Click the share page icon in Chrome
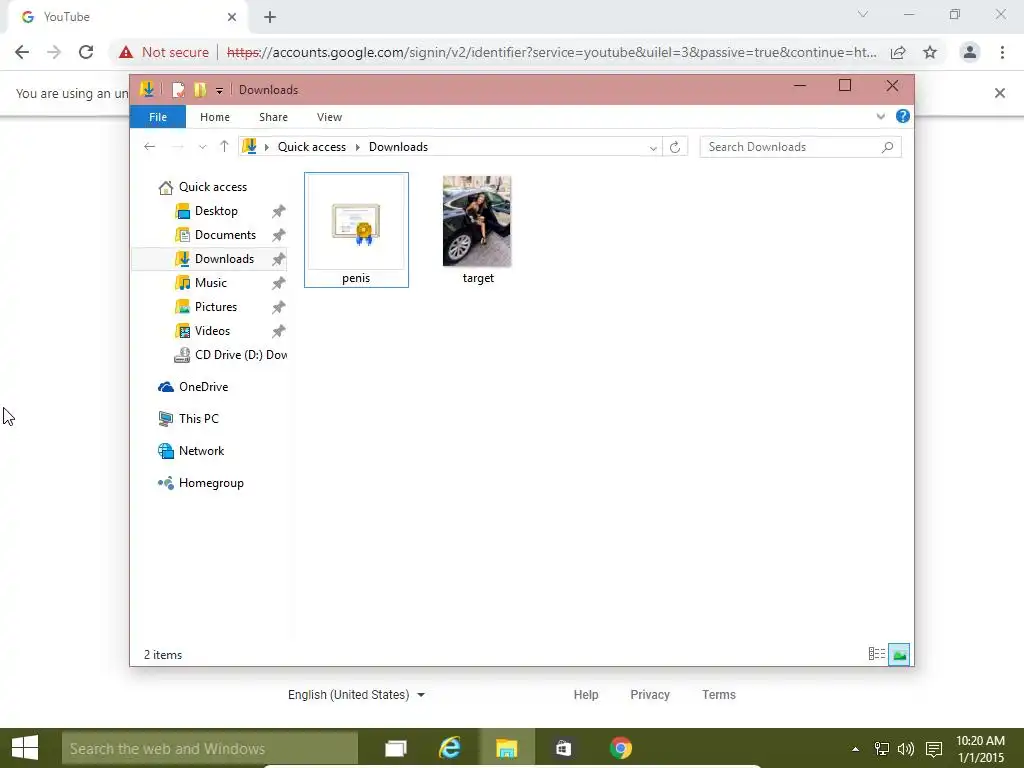1024x768 pixels. tap(898, 52)
